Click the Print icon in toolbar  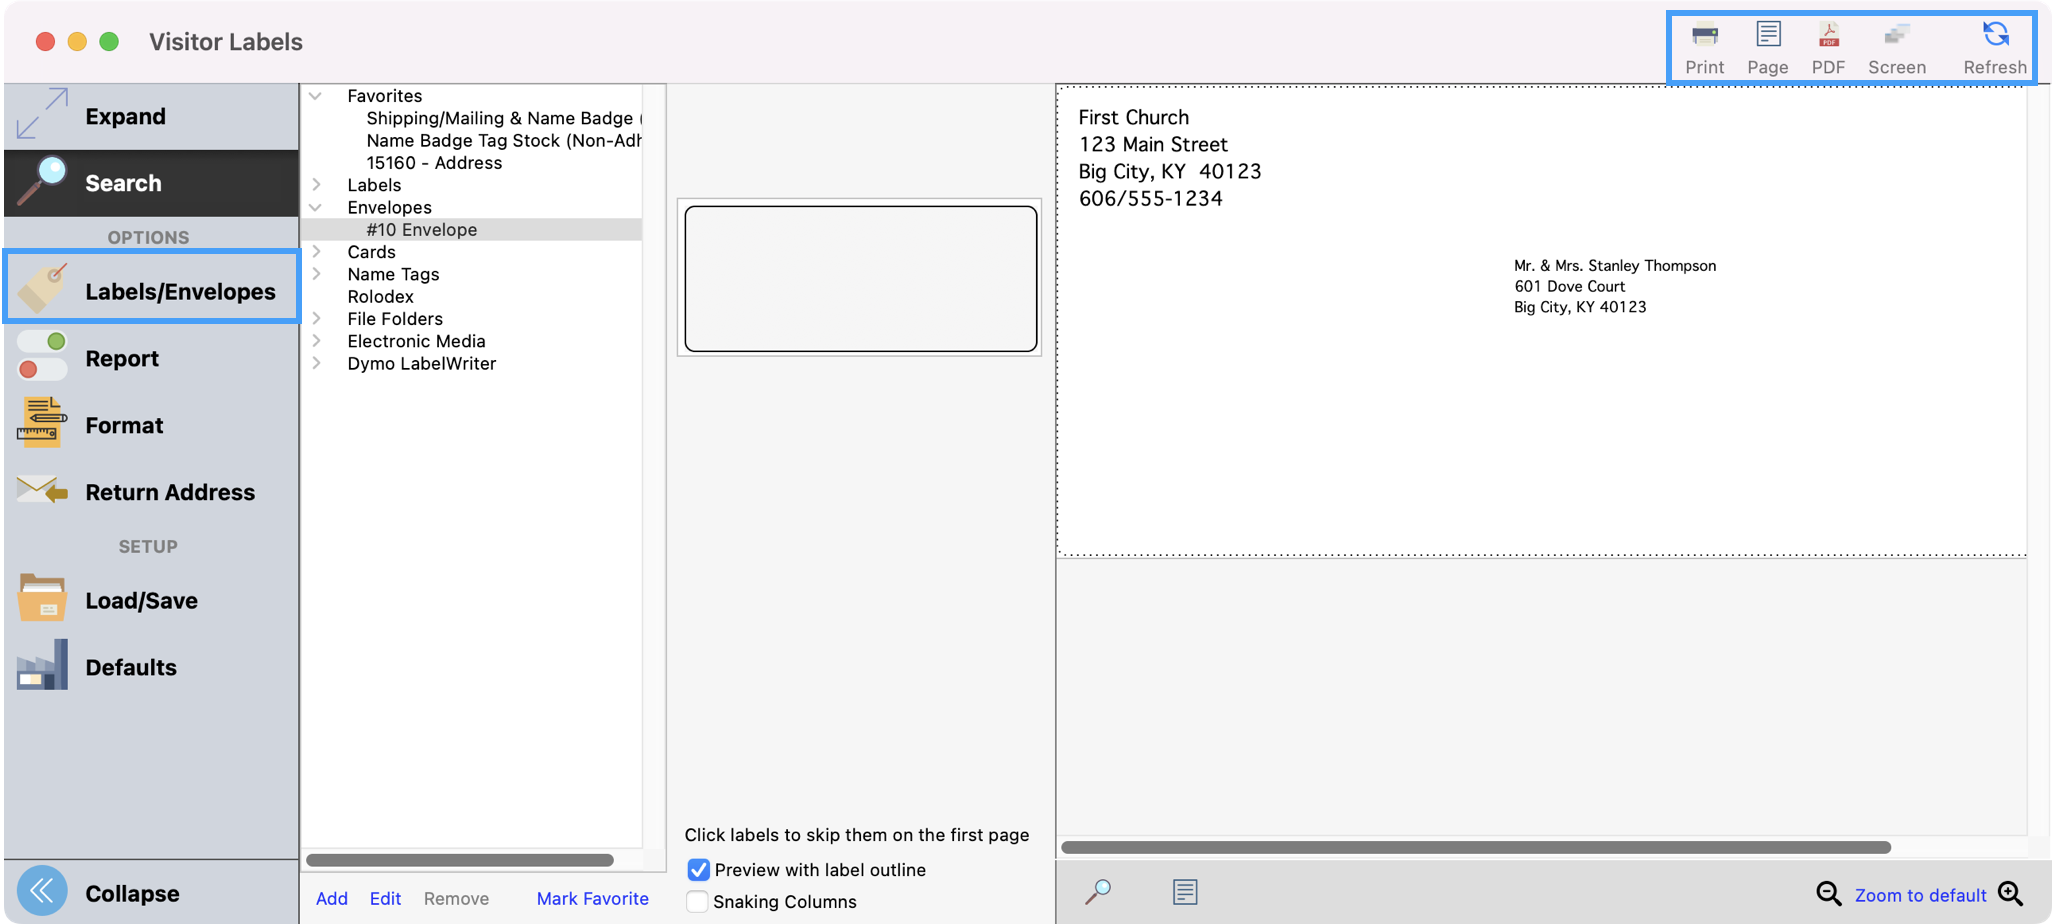point(1704,37)
